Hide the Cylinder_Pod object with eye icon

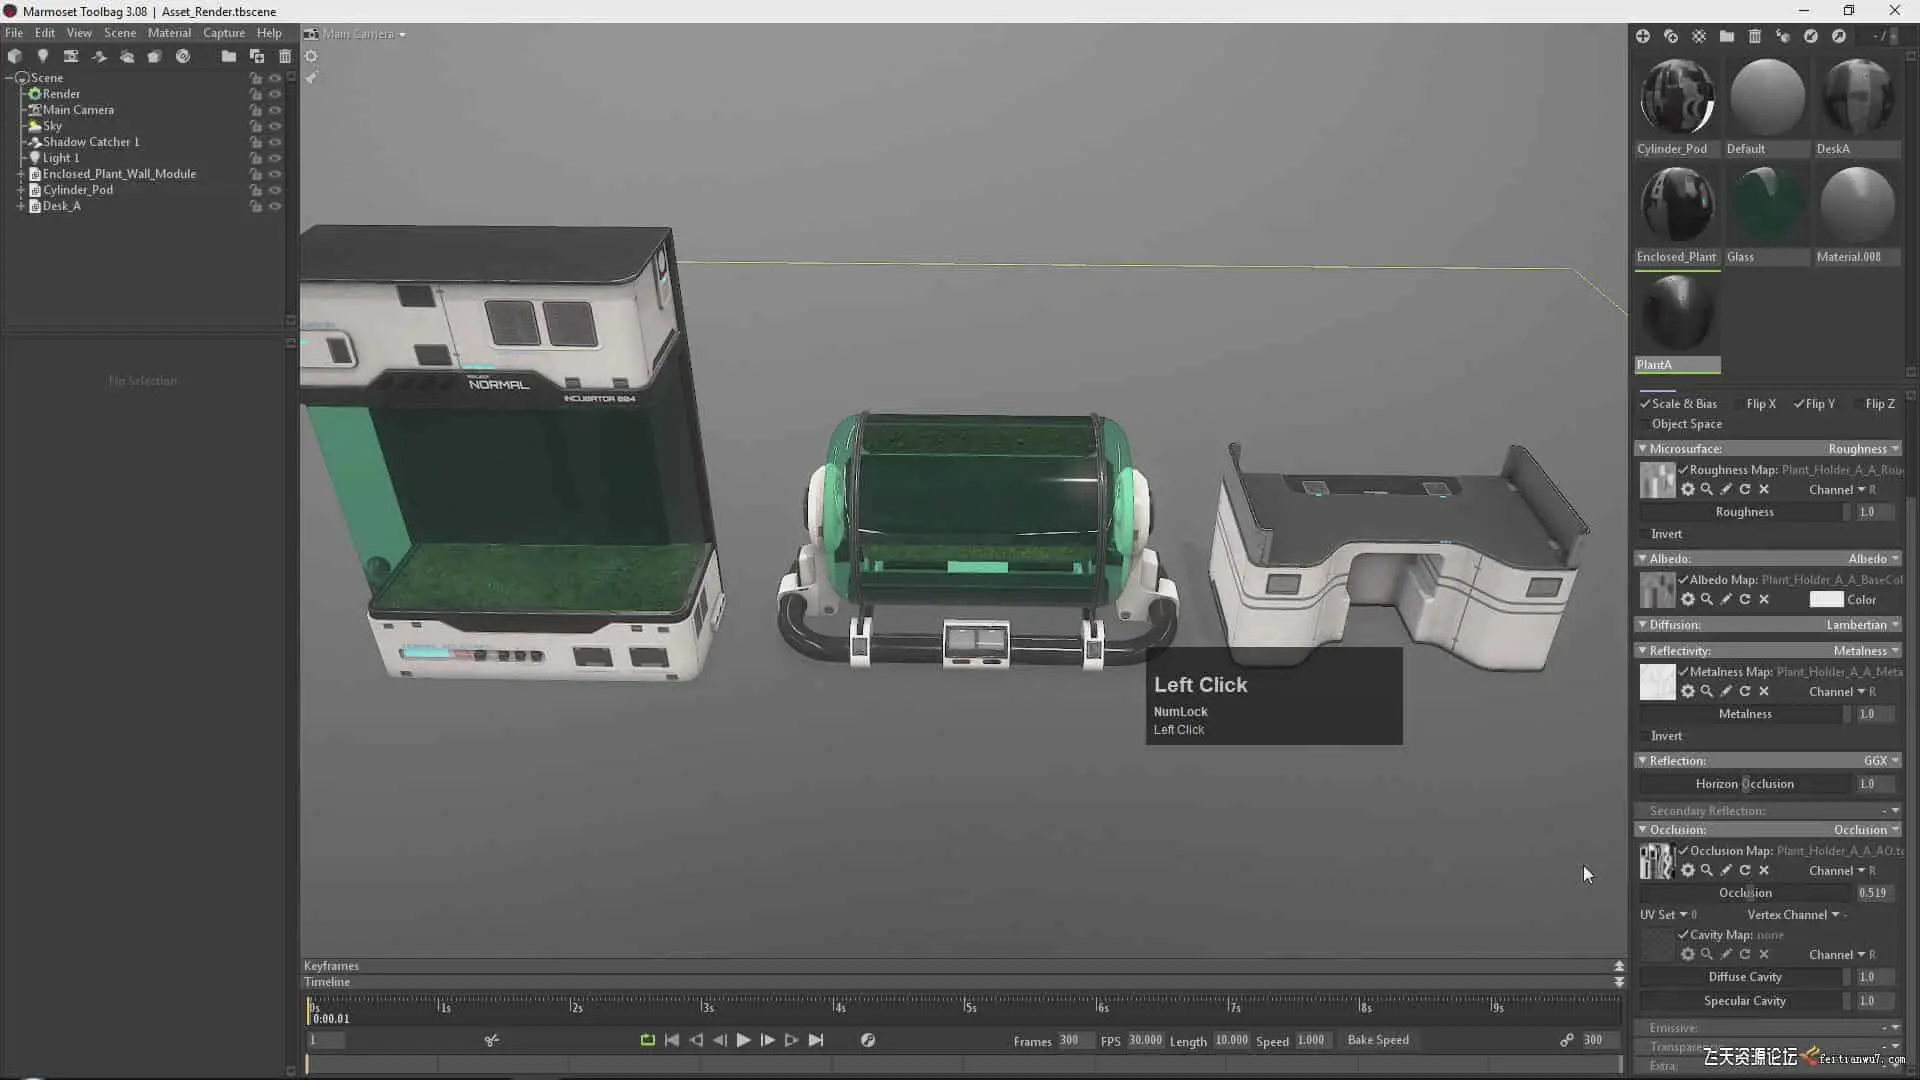(x=275, y=190)
